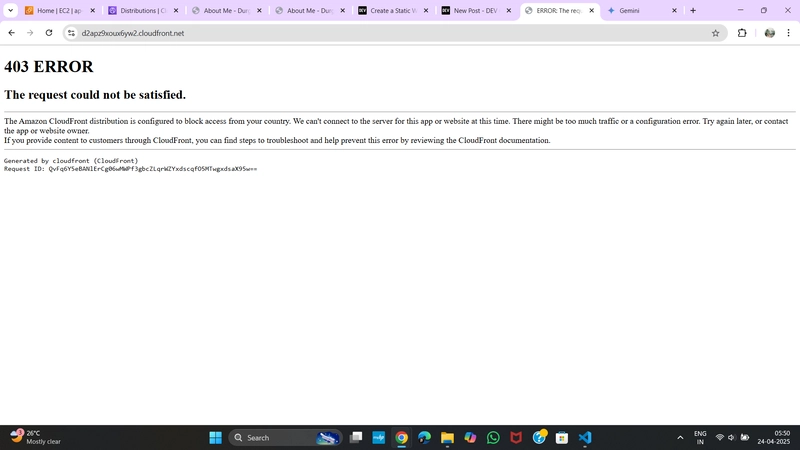Click the Windows taskbar Search box
The image size is (800, 450).
coord(285,438)
